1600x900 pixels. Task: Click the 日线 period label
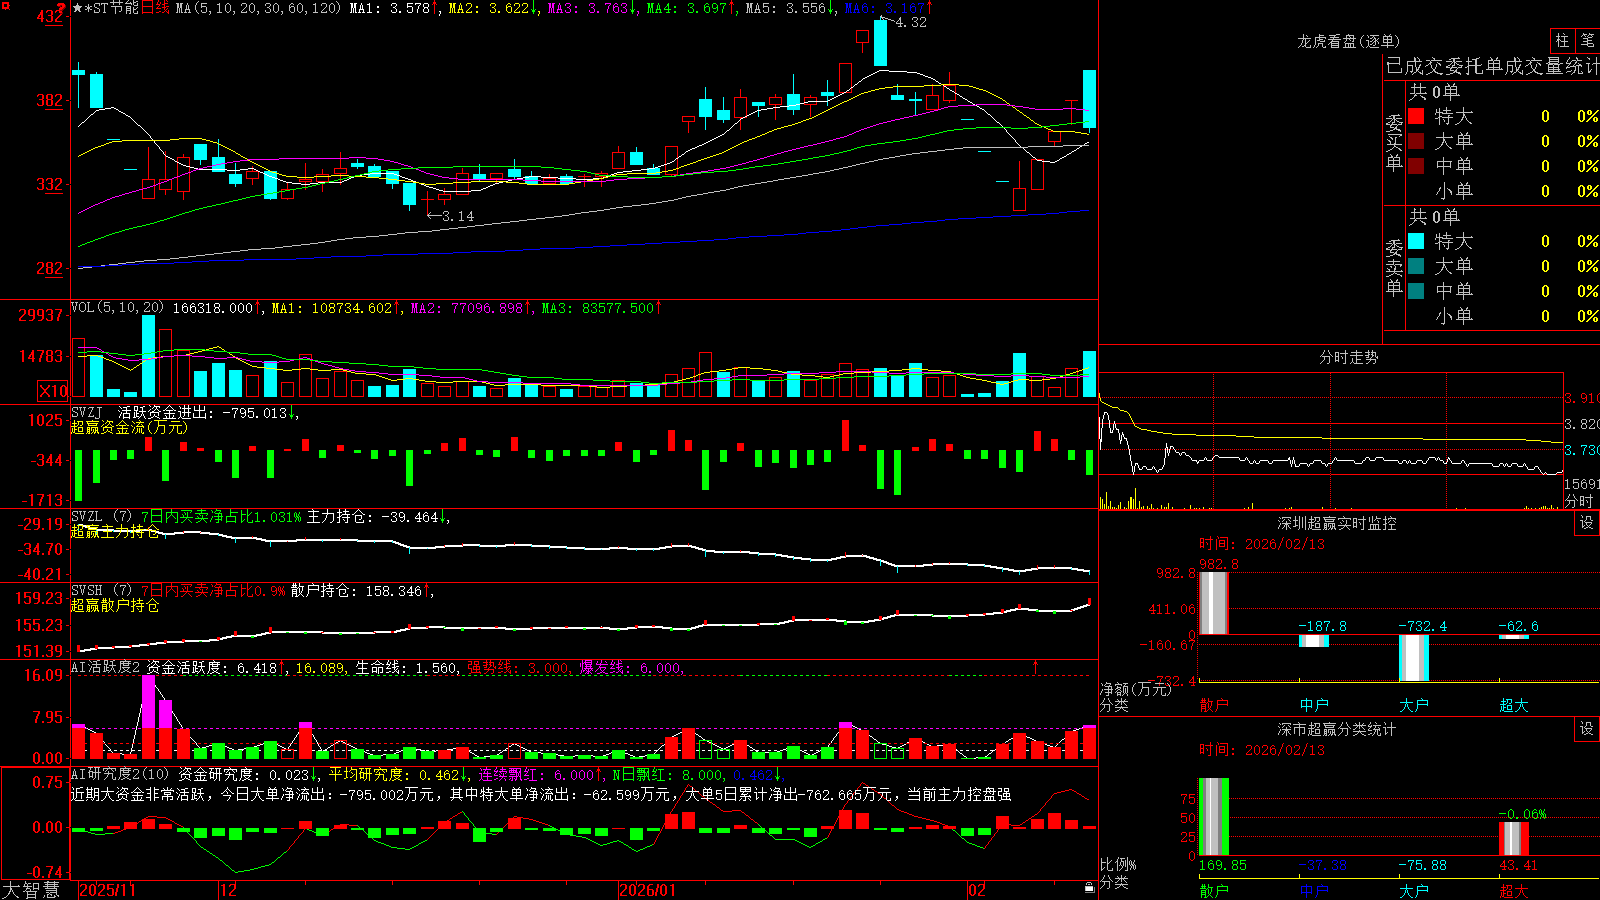pyautogui.click(x=155, y=8)
